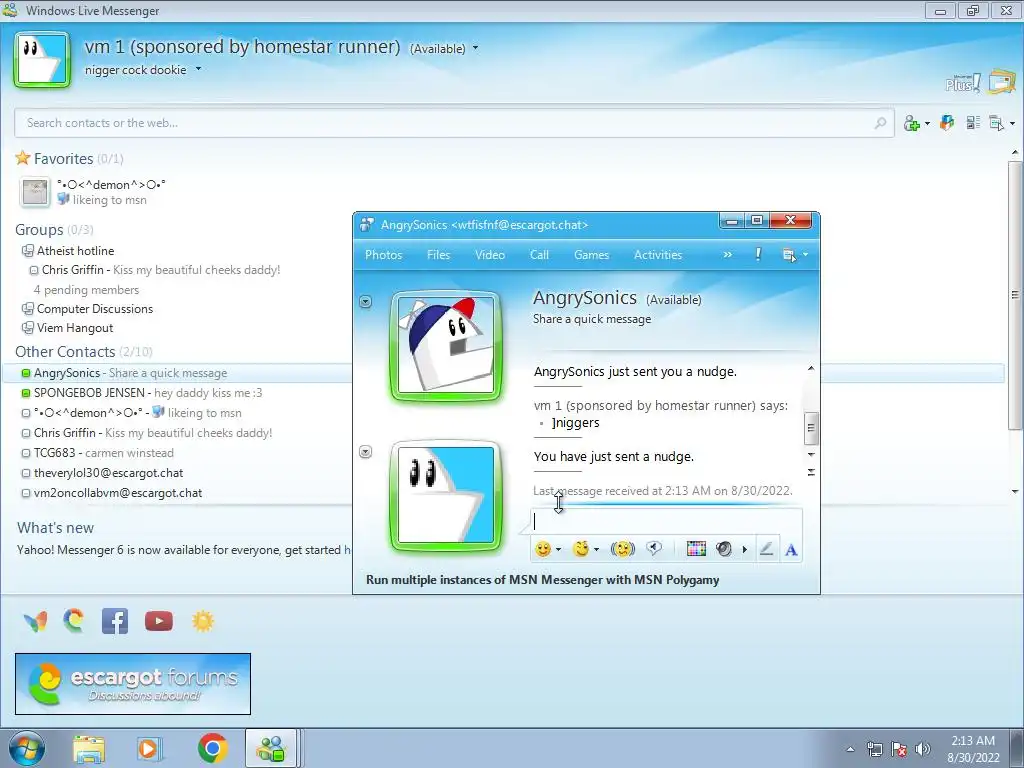Collapse AngrySonics display picture with arrow
The width and height of the screenshot is (1024, 768).
(366, 301)
